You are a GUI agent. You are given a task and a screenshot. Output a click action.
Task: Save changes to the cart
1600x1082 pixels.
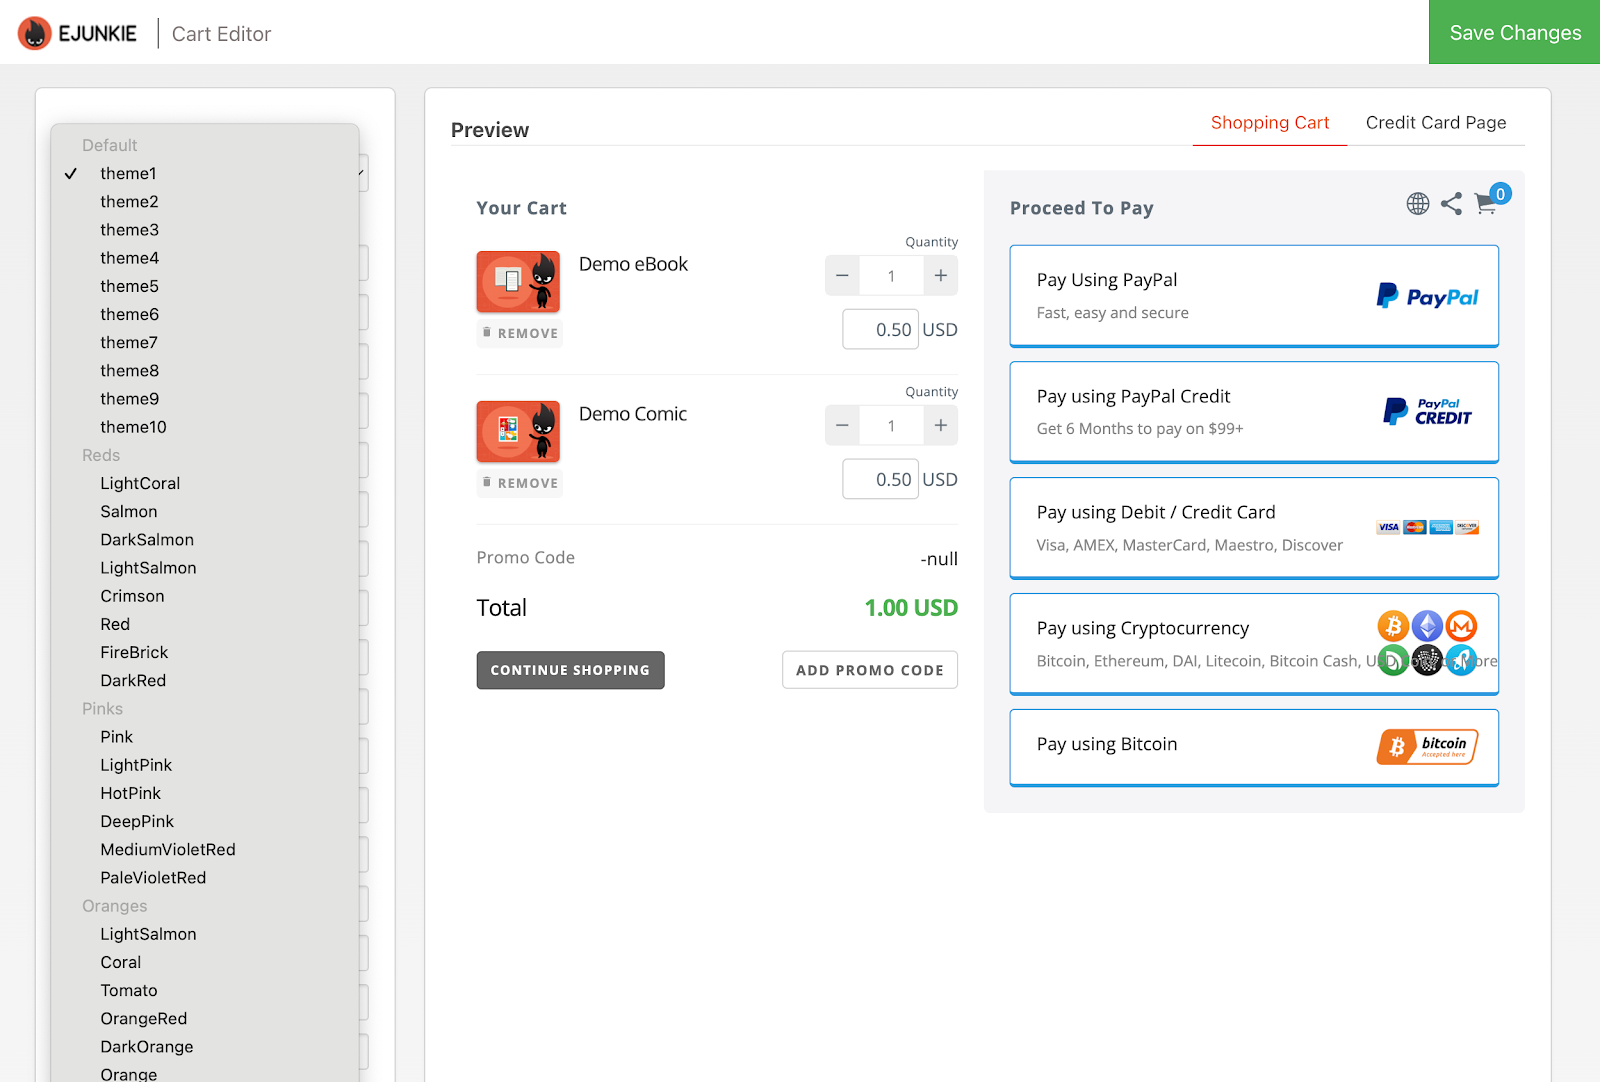tap(1514, 32)
